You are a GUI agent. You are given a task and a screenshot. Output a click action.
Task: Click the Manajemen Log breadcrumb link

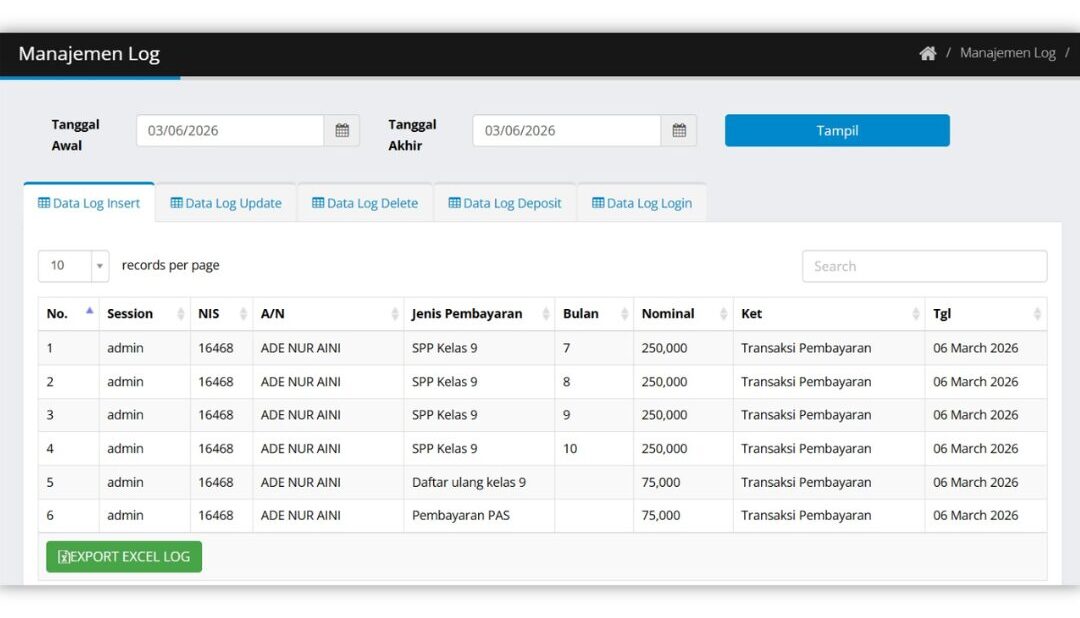pyautogui.click(x=1007, y=53)
